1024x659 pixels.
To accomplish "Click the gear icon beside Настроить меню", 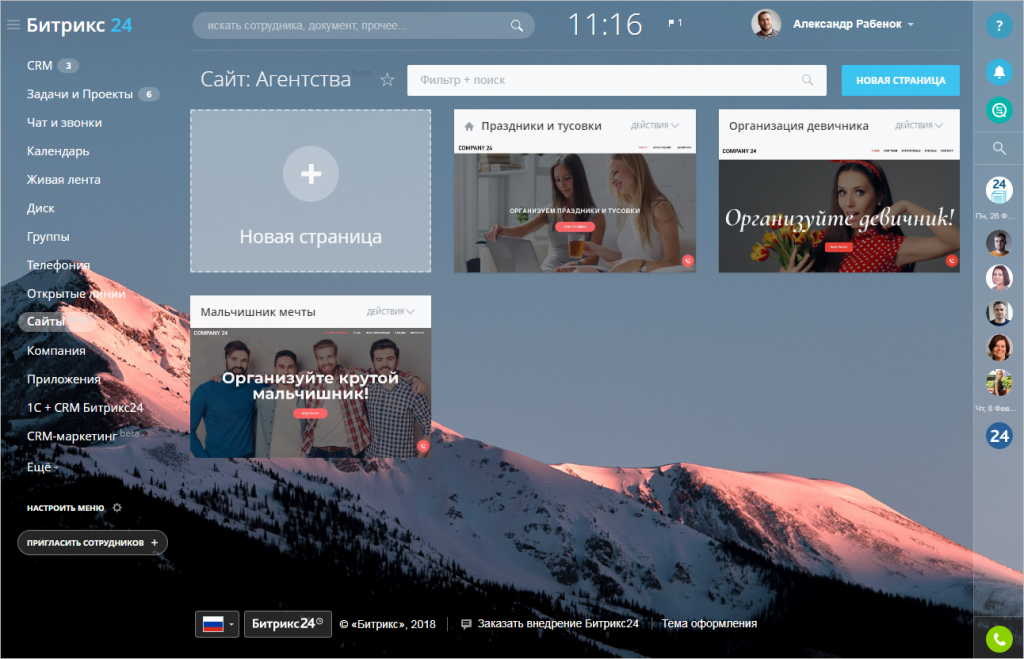I will pyautogui.click(x=117, y=508).
